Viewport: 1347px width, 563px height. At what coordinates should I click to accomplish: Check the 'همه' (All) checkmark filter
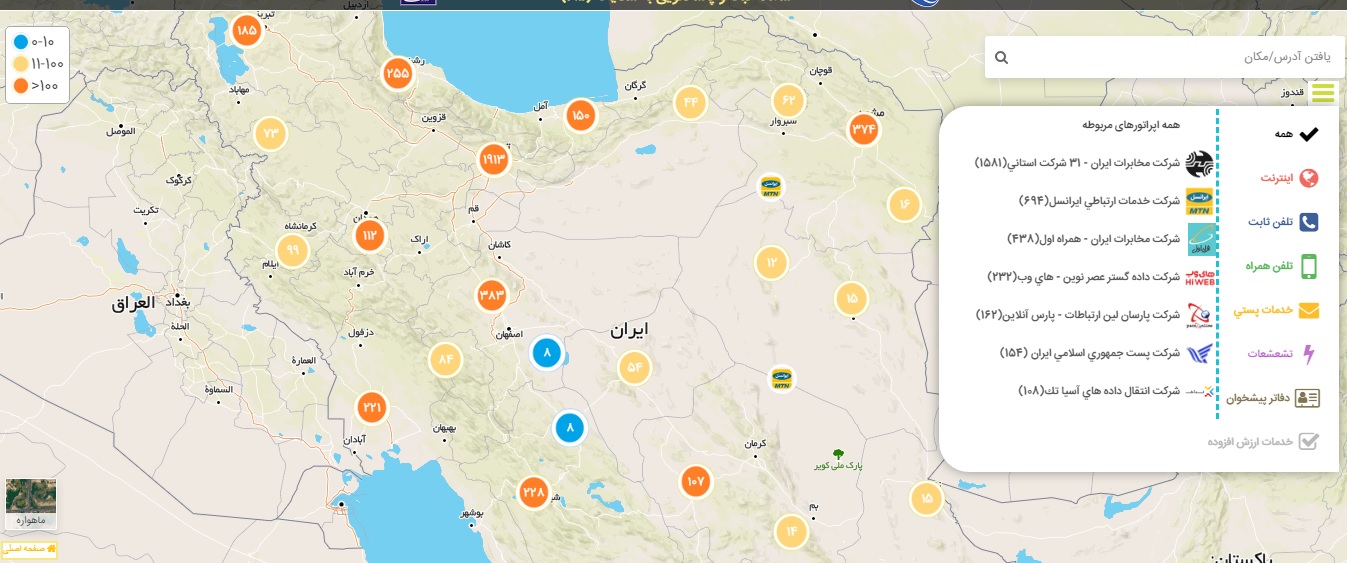[x=1308, y=134]
